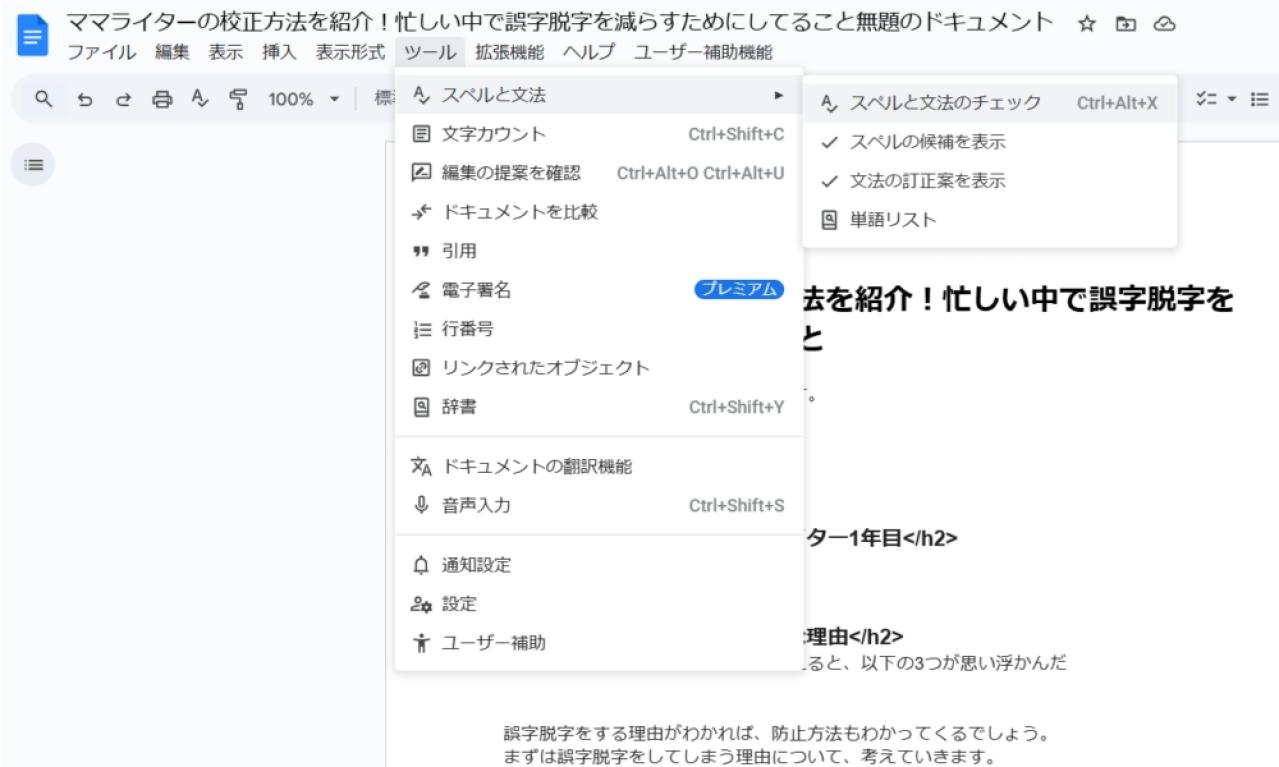Open 通知設定
This screenshot has height=767, width=1279.
point(599,565)
